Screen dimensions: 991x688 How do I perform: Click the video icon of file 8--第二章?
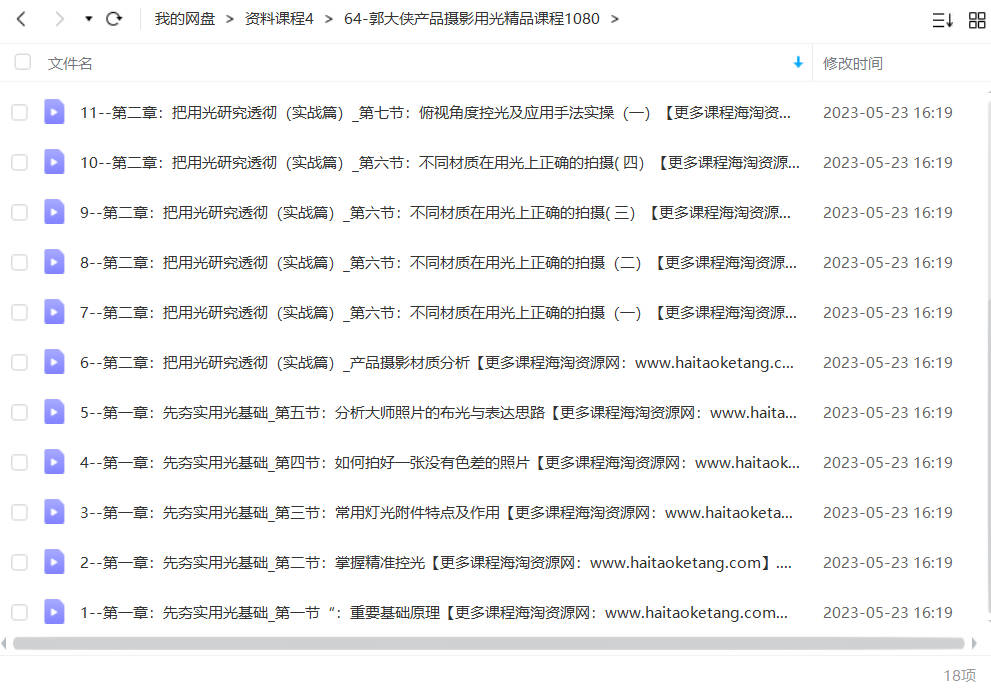click(x=54, y=262)
